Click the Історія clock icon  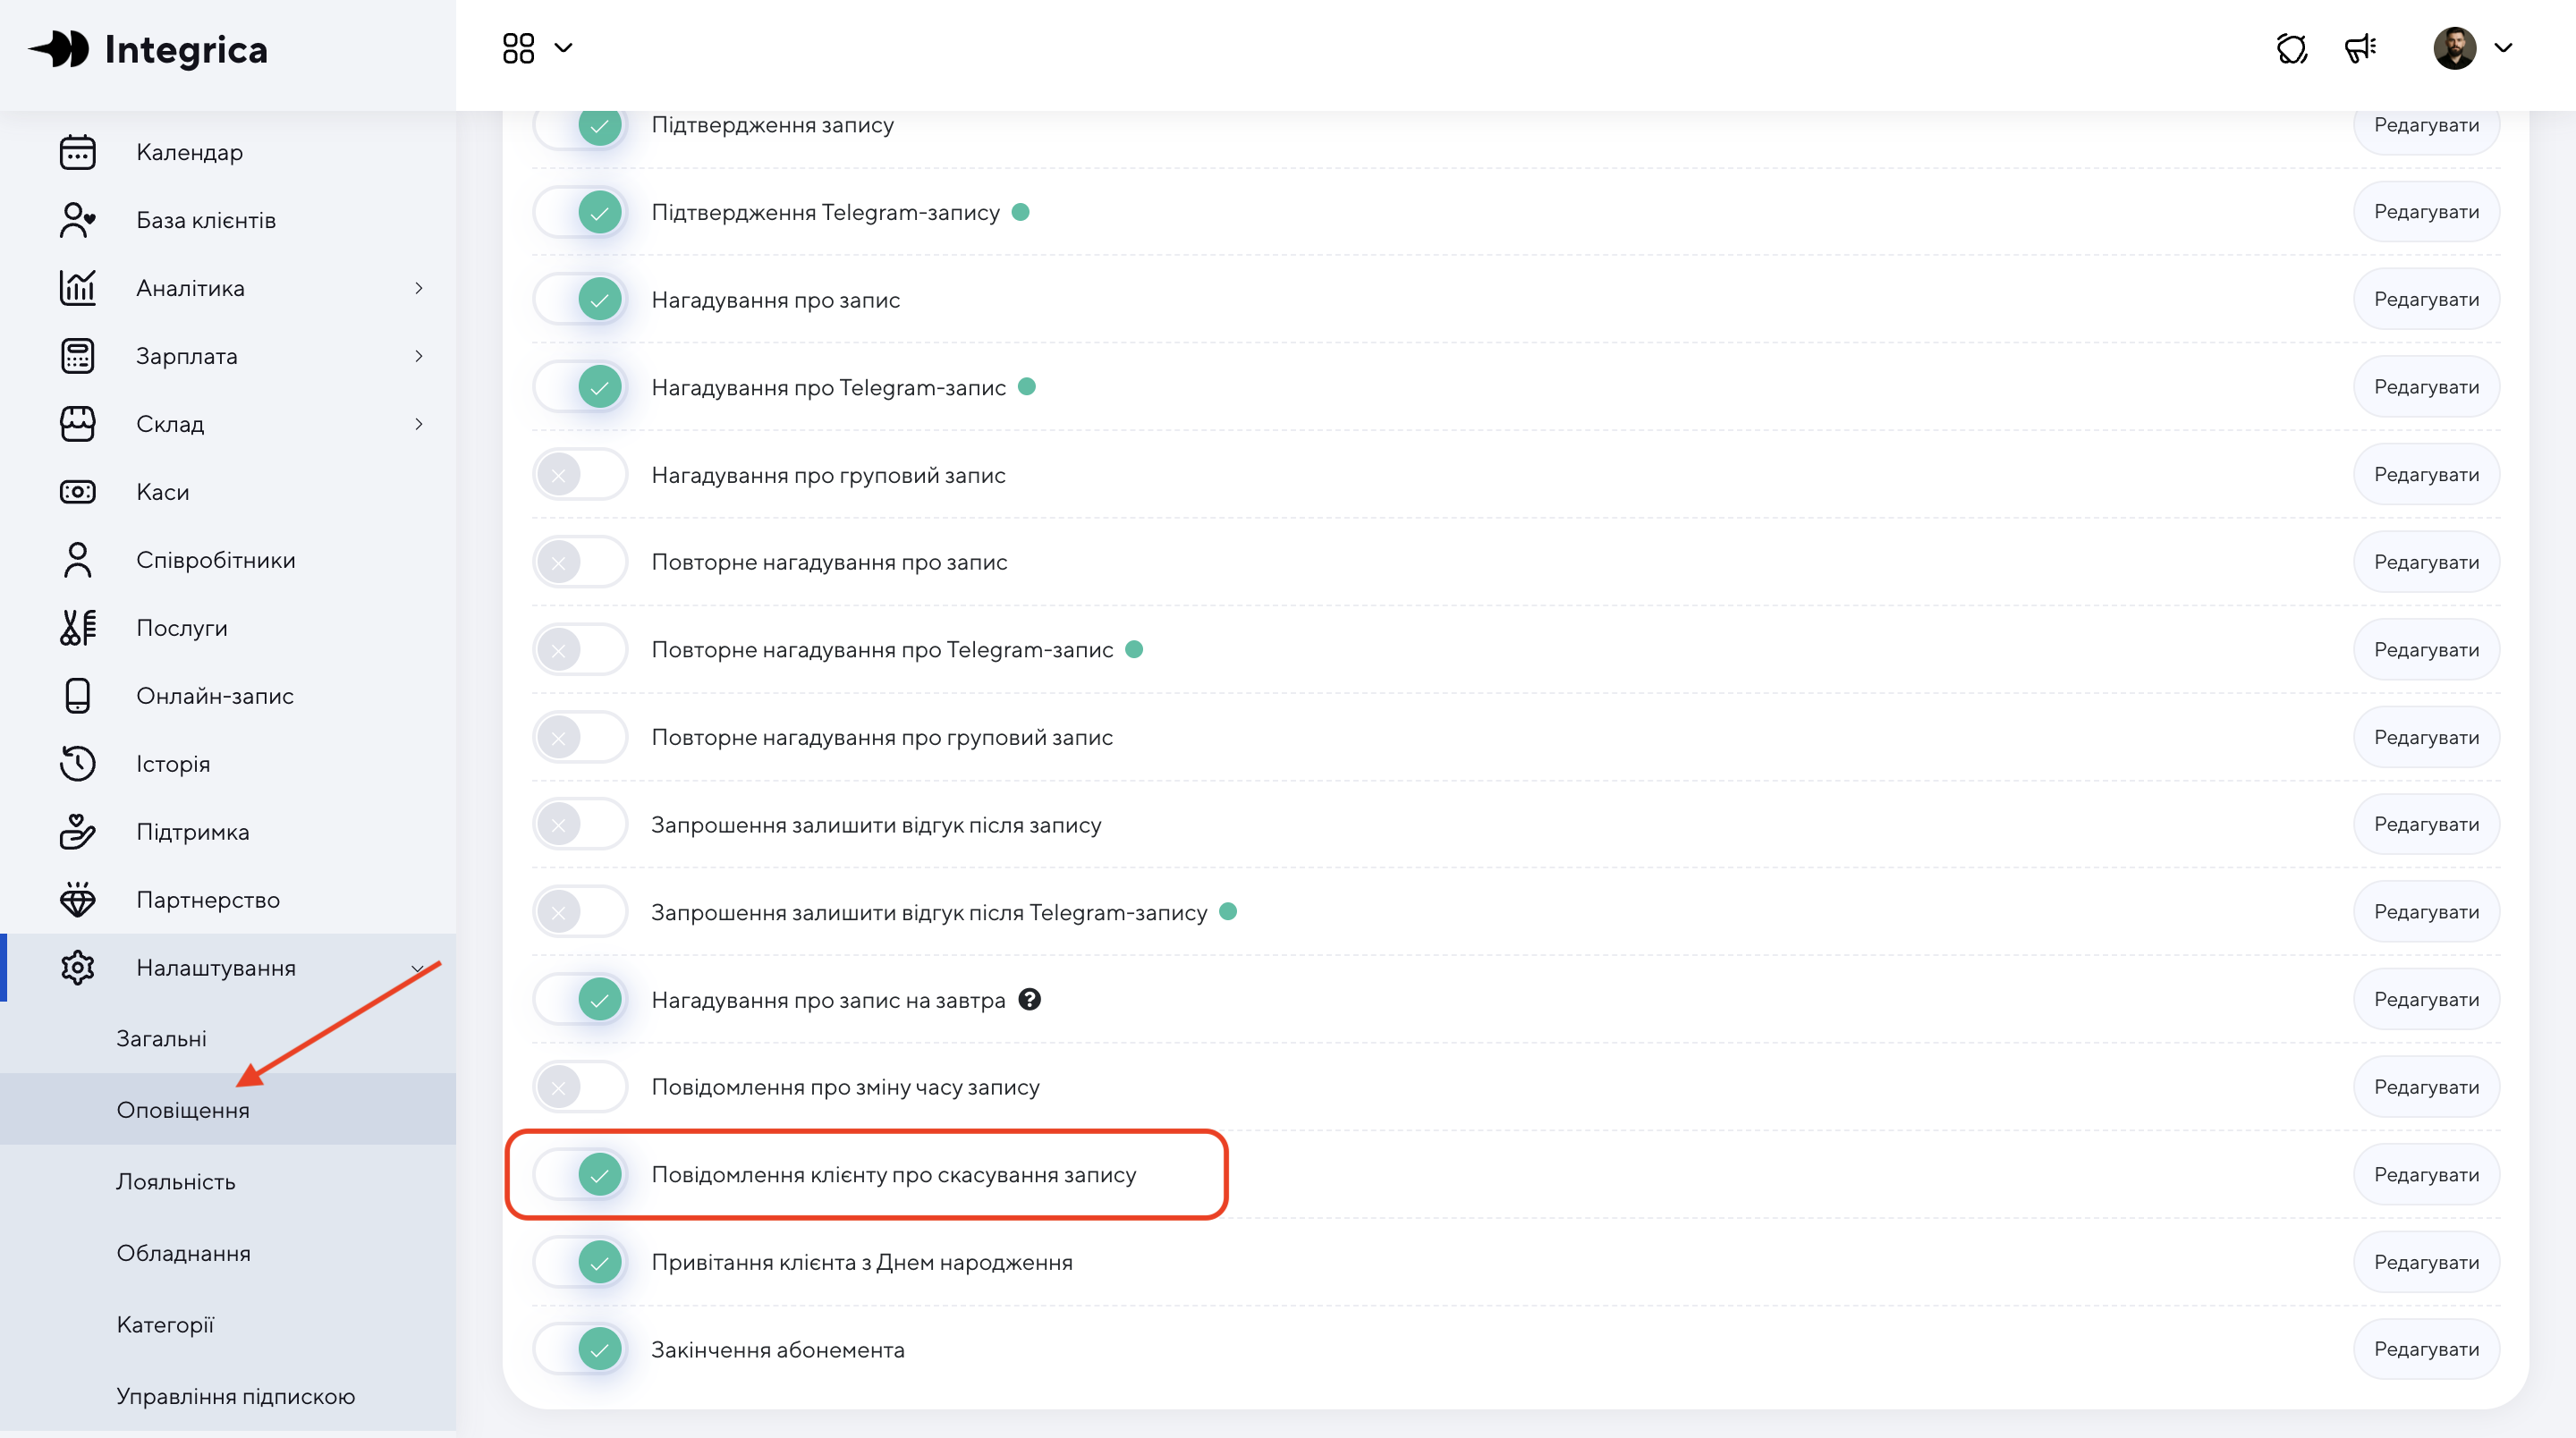(77, 764)
